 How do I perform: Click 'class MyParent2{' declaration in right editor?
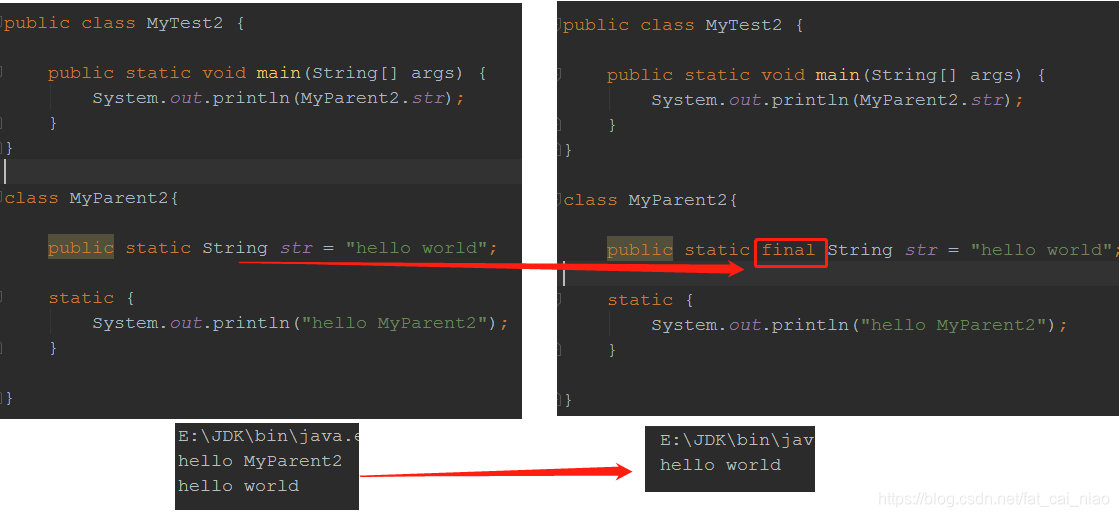pyautogui.click(x=650, y=200)
